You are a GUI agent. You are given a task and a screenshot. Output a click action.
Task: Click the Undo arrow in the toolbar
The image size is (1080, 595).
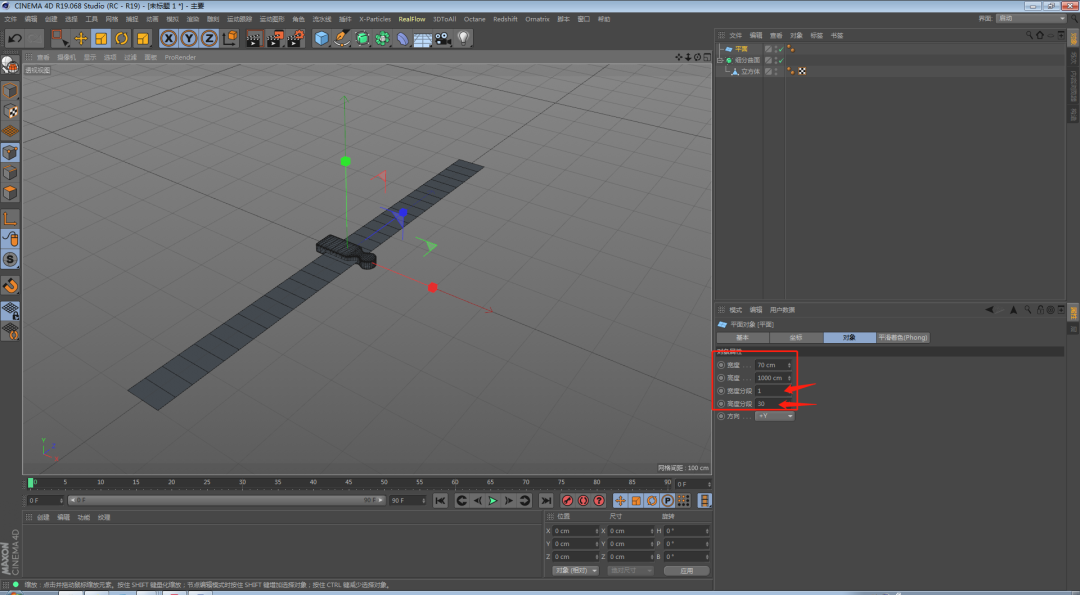pyautogui.click(x=13, y=38)
